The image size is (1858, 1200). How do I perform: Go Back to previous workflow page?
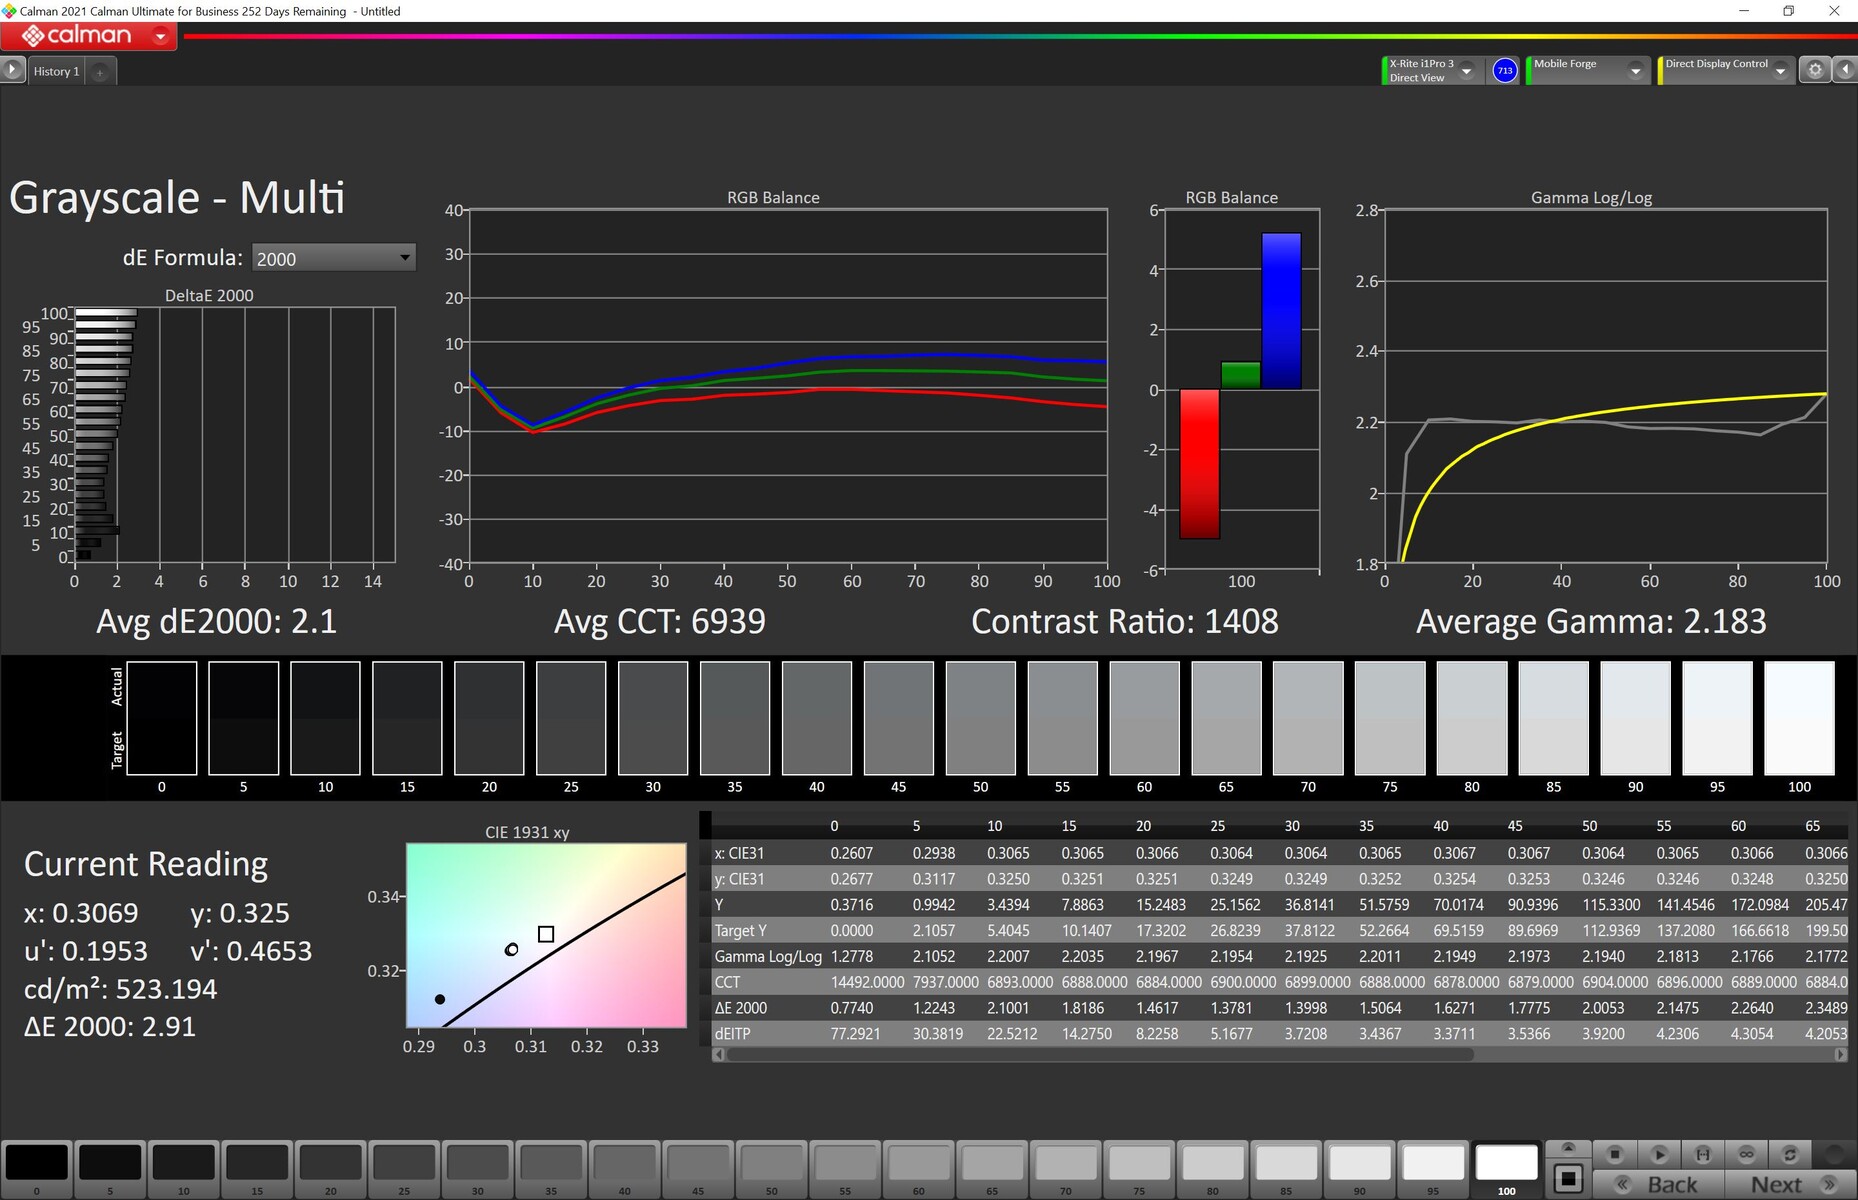tap(1657, 1184)
